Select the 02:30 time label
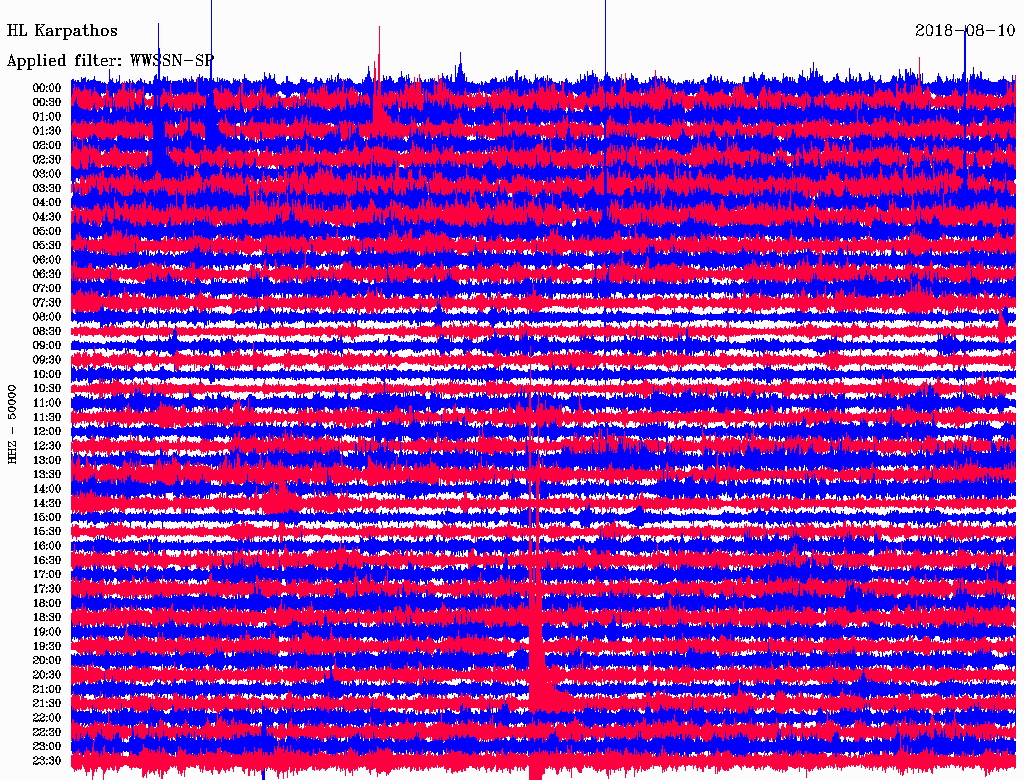 tap(47, 160)
